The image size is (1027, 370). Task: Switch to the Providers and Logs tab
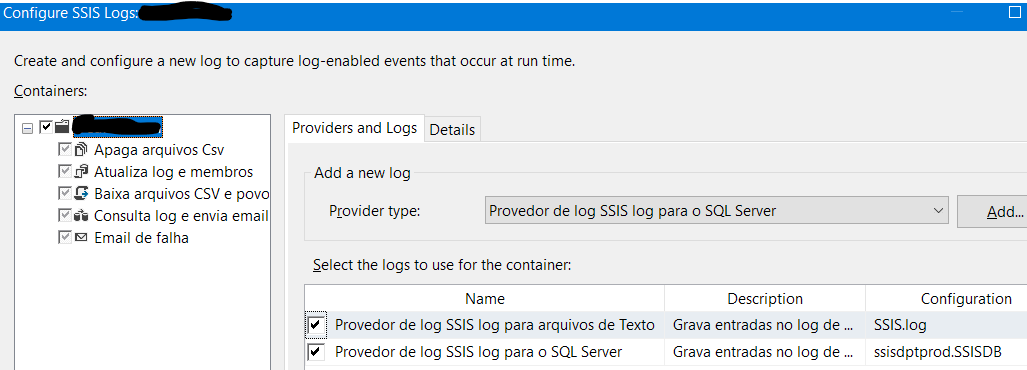coord(354,128)
